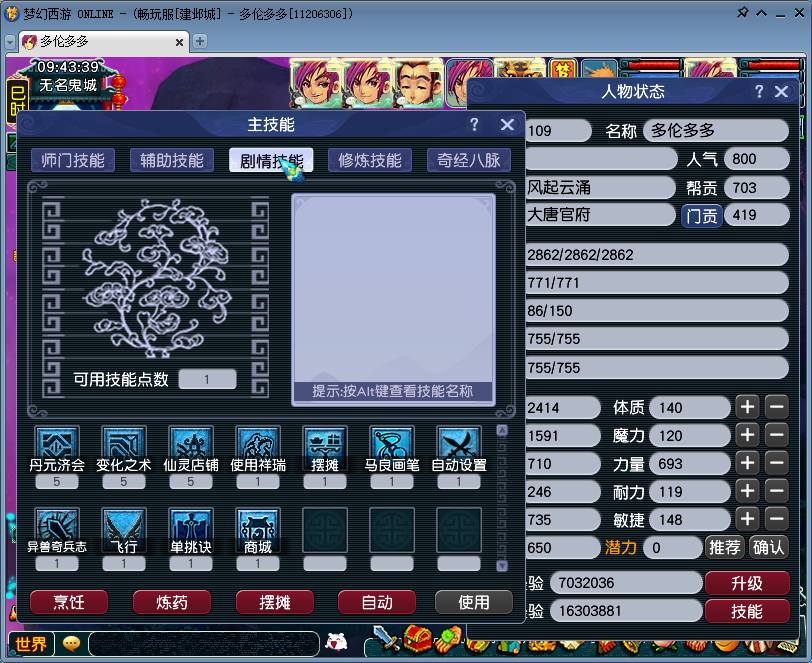
Task: Open the 商城 skill icon
Action: tap(258, 527)
